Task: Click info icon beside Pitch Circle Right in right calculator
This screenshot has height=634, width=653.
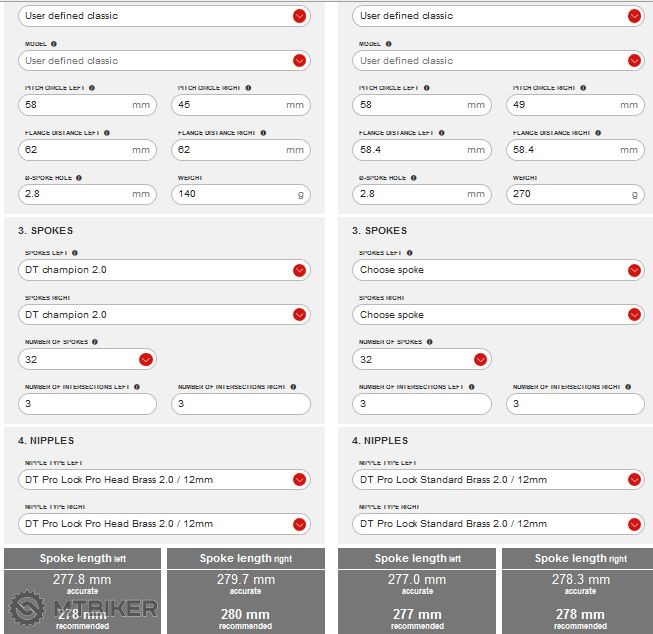Action: (583, 88)
